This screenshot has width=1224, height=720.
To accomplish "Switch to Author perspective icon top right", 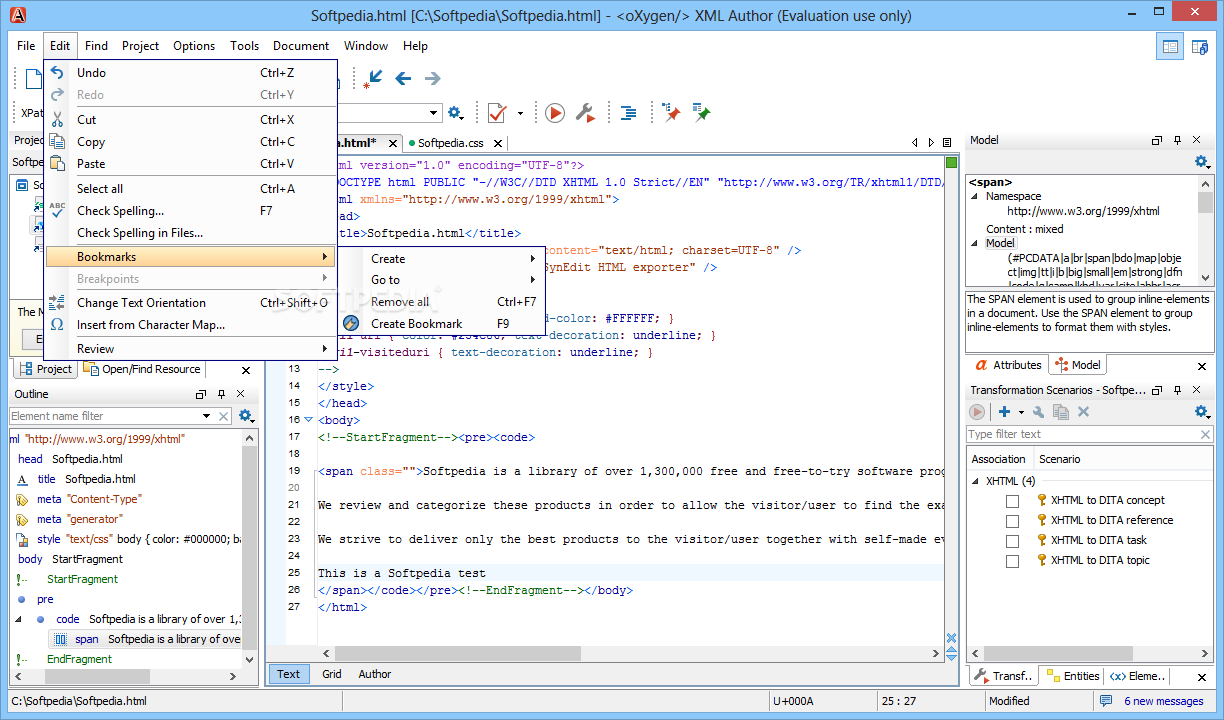I will coord(1198,46).
